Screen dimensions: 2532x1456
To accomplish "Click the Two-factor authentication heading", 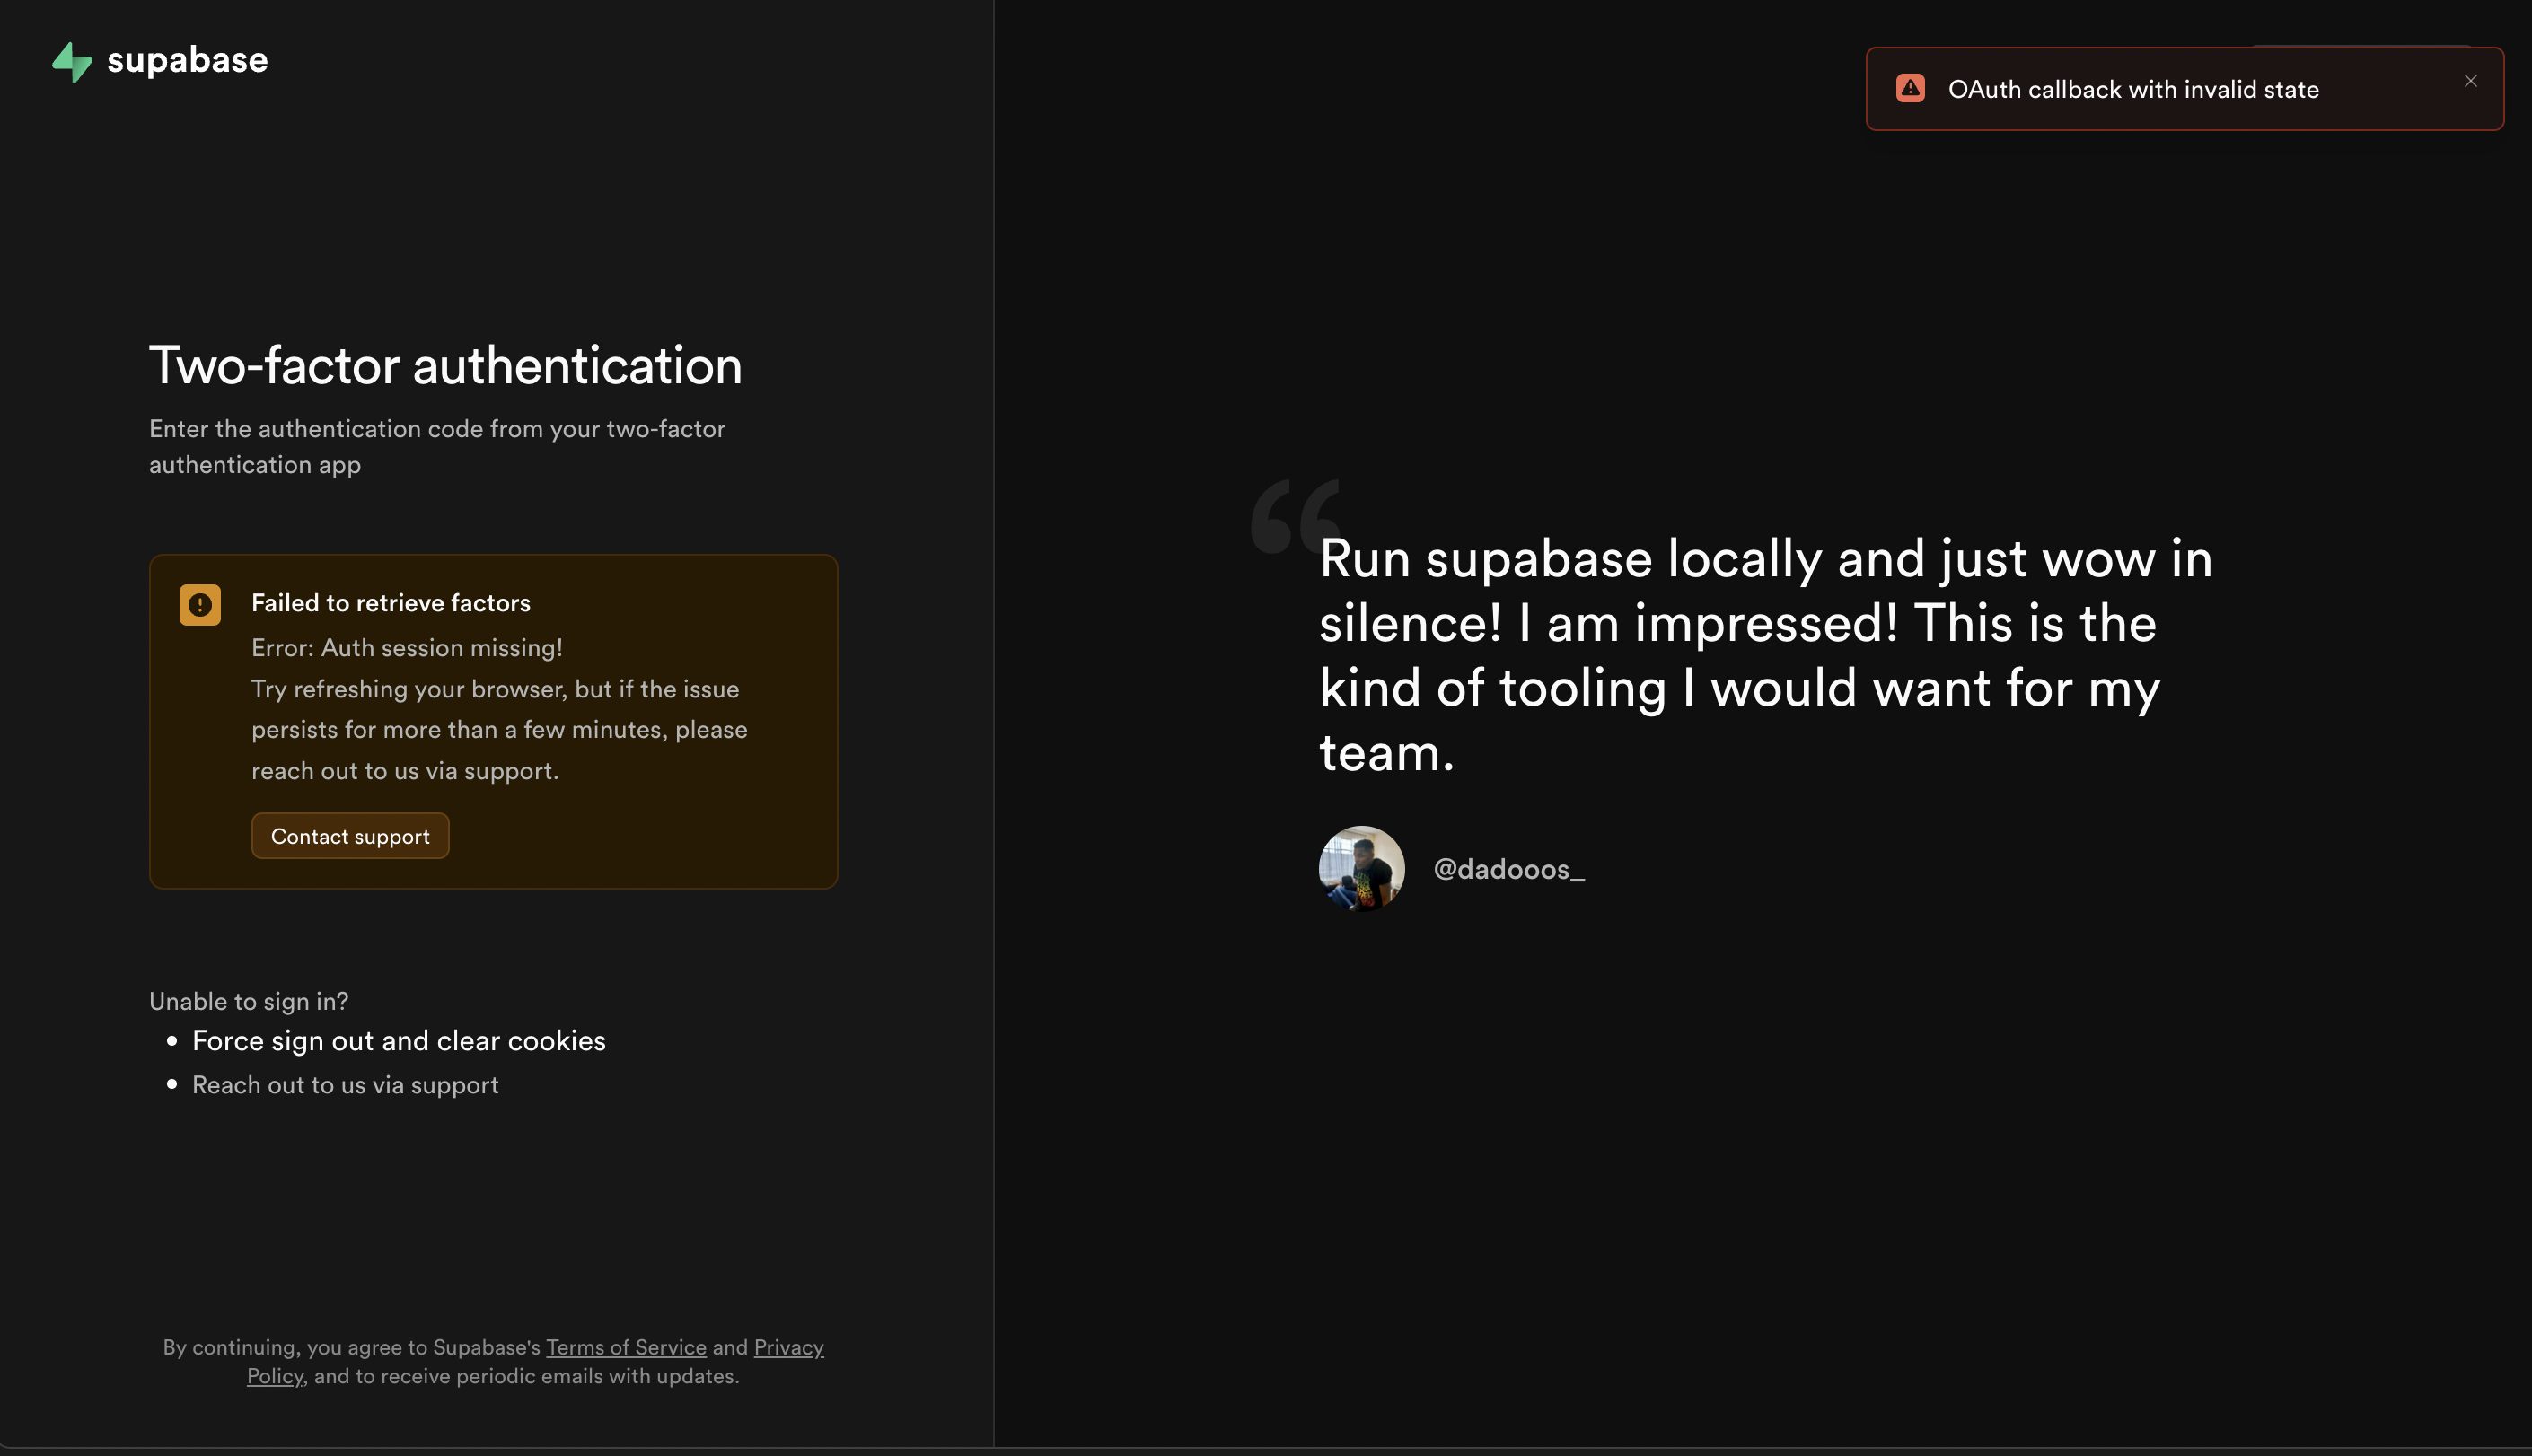I will click(445, 365).
